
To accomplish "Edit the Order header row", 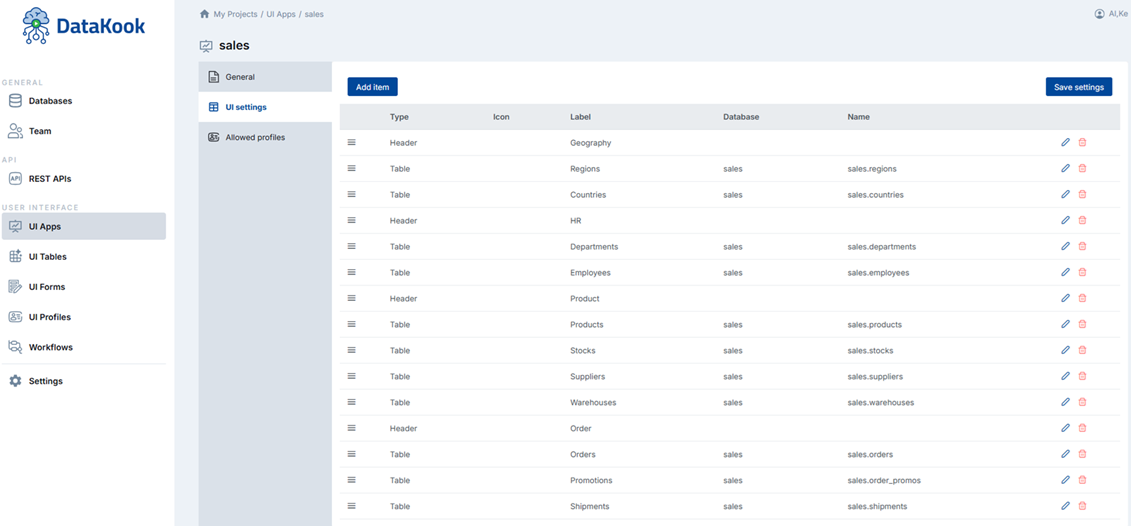I will click(1065, 428).
